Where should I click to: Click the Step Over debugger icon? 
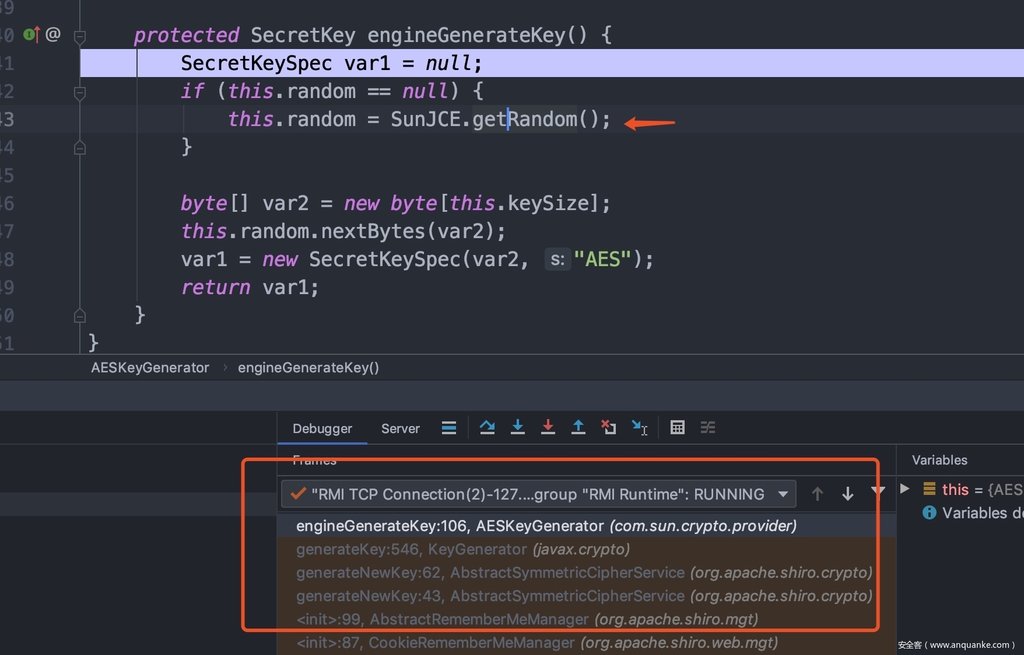pos(487,428)
